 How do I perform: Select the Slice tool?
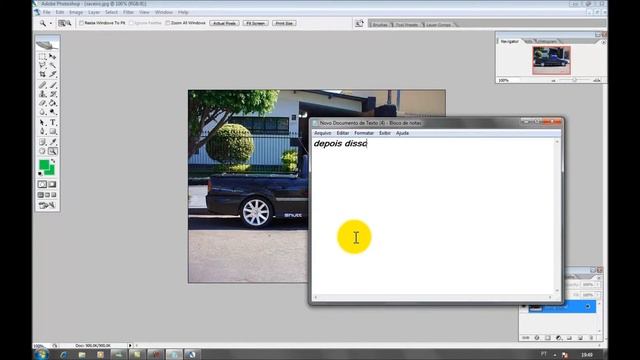53,74
